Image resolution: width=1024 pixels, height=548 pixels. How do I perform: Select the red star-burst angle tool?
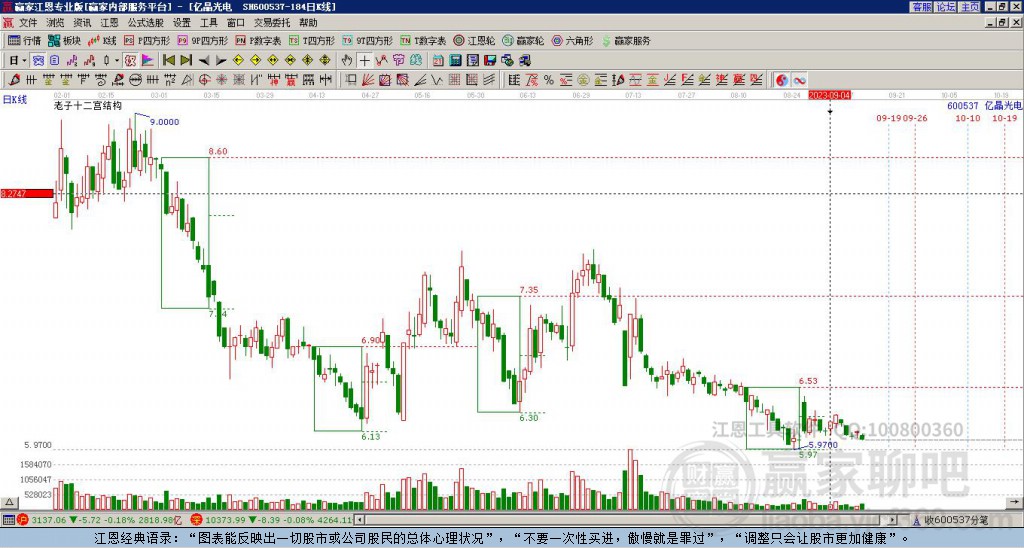click(221, 80)
